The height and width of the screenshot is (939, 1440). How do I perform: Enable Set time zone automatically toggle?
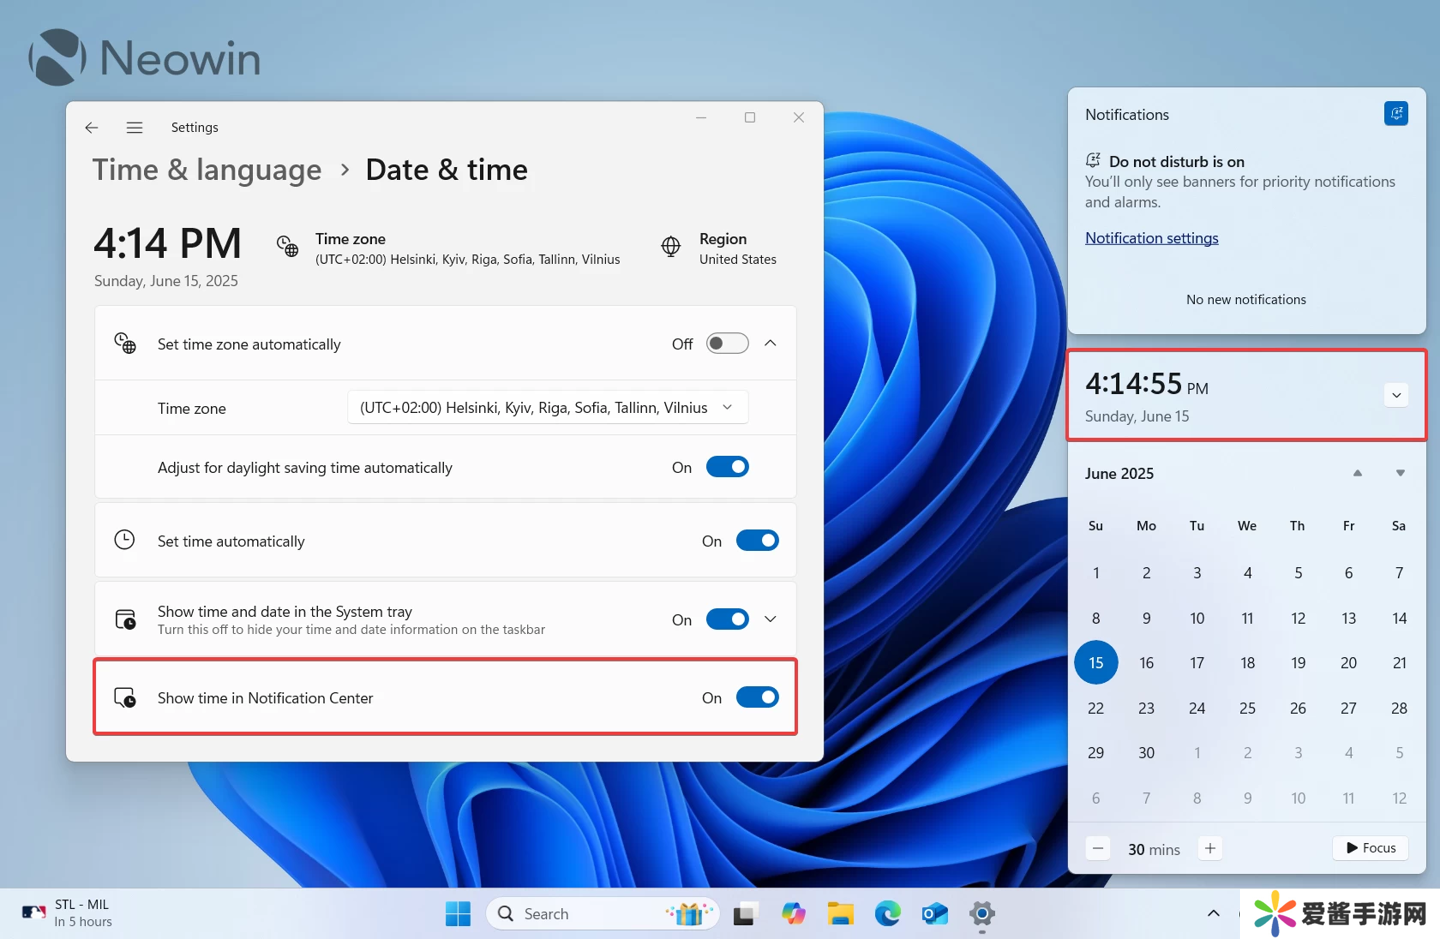pos(727,344)
